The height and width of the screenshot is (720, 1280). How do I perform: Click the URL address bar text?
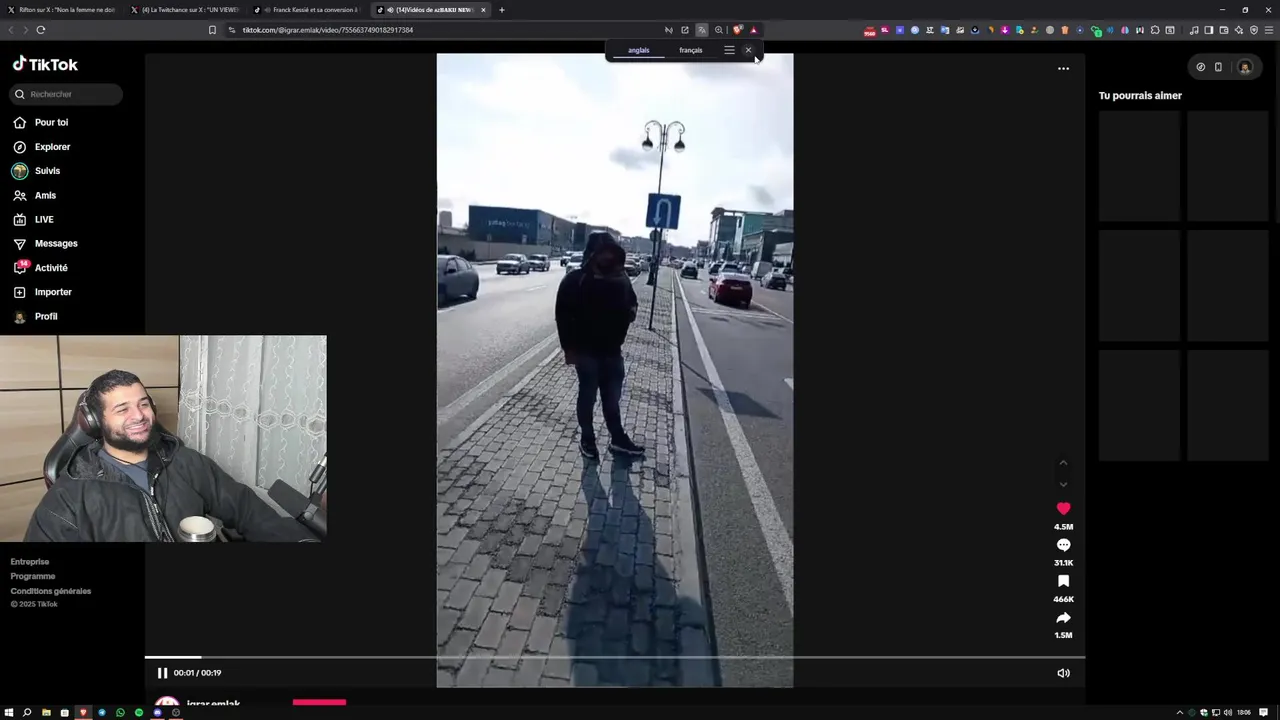pos(328,30)
